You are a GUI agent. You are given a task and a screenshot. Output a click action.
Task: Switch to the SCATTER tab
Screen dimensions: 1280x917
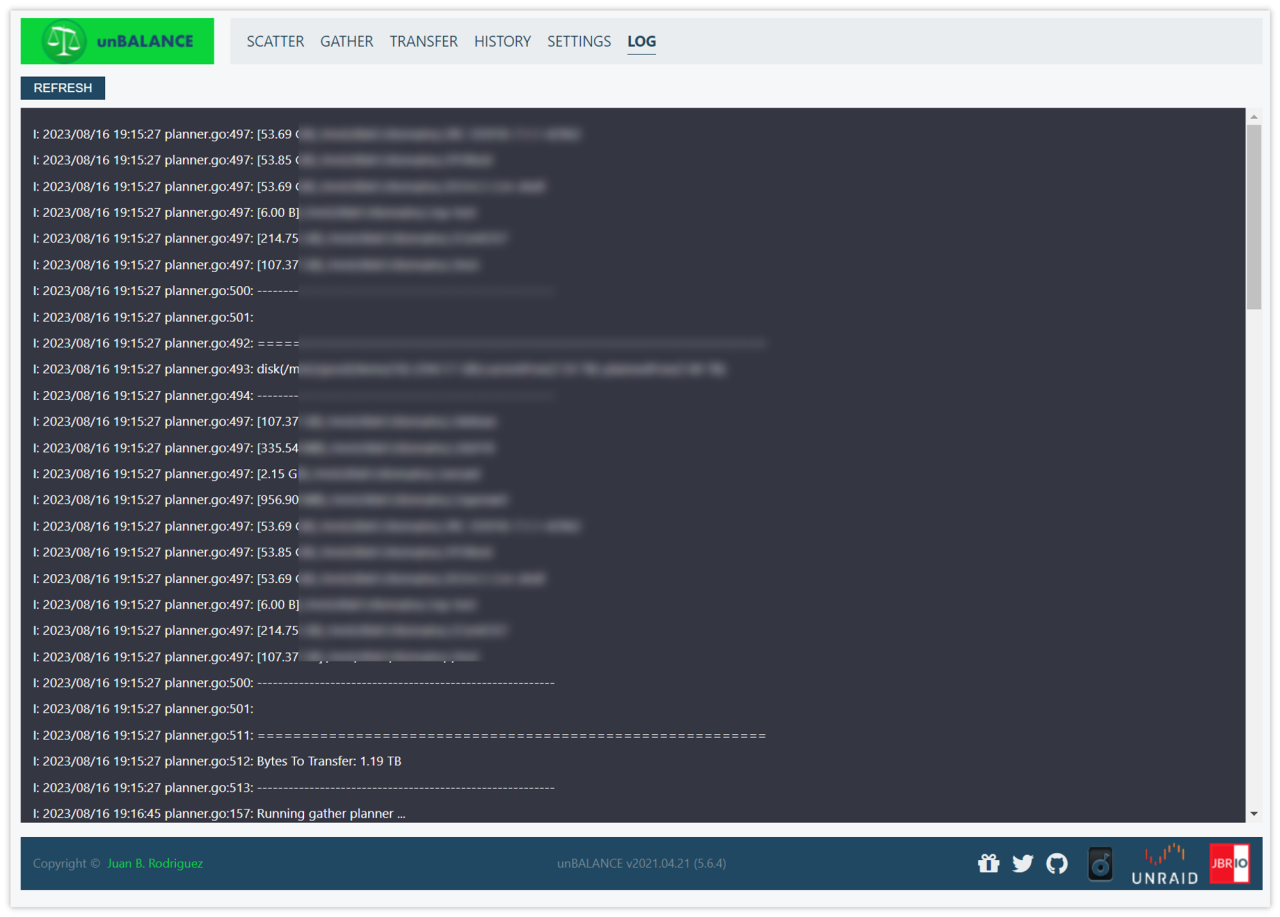[x=275, y=41]
